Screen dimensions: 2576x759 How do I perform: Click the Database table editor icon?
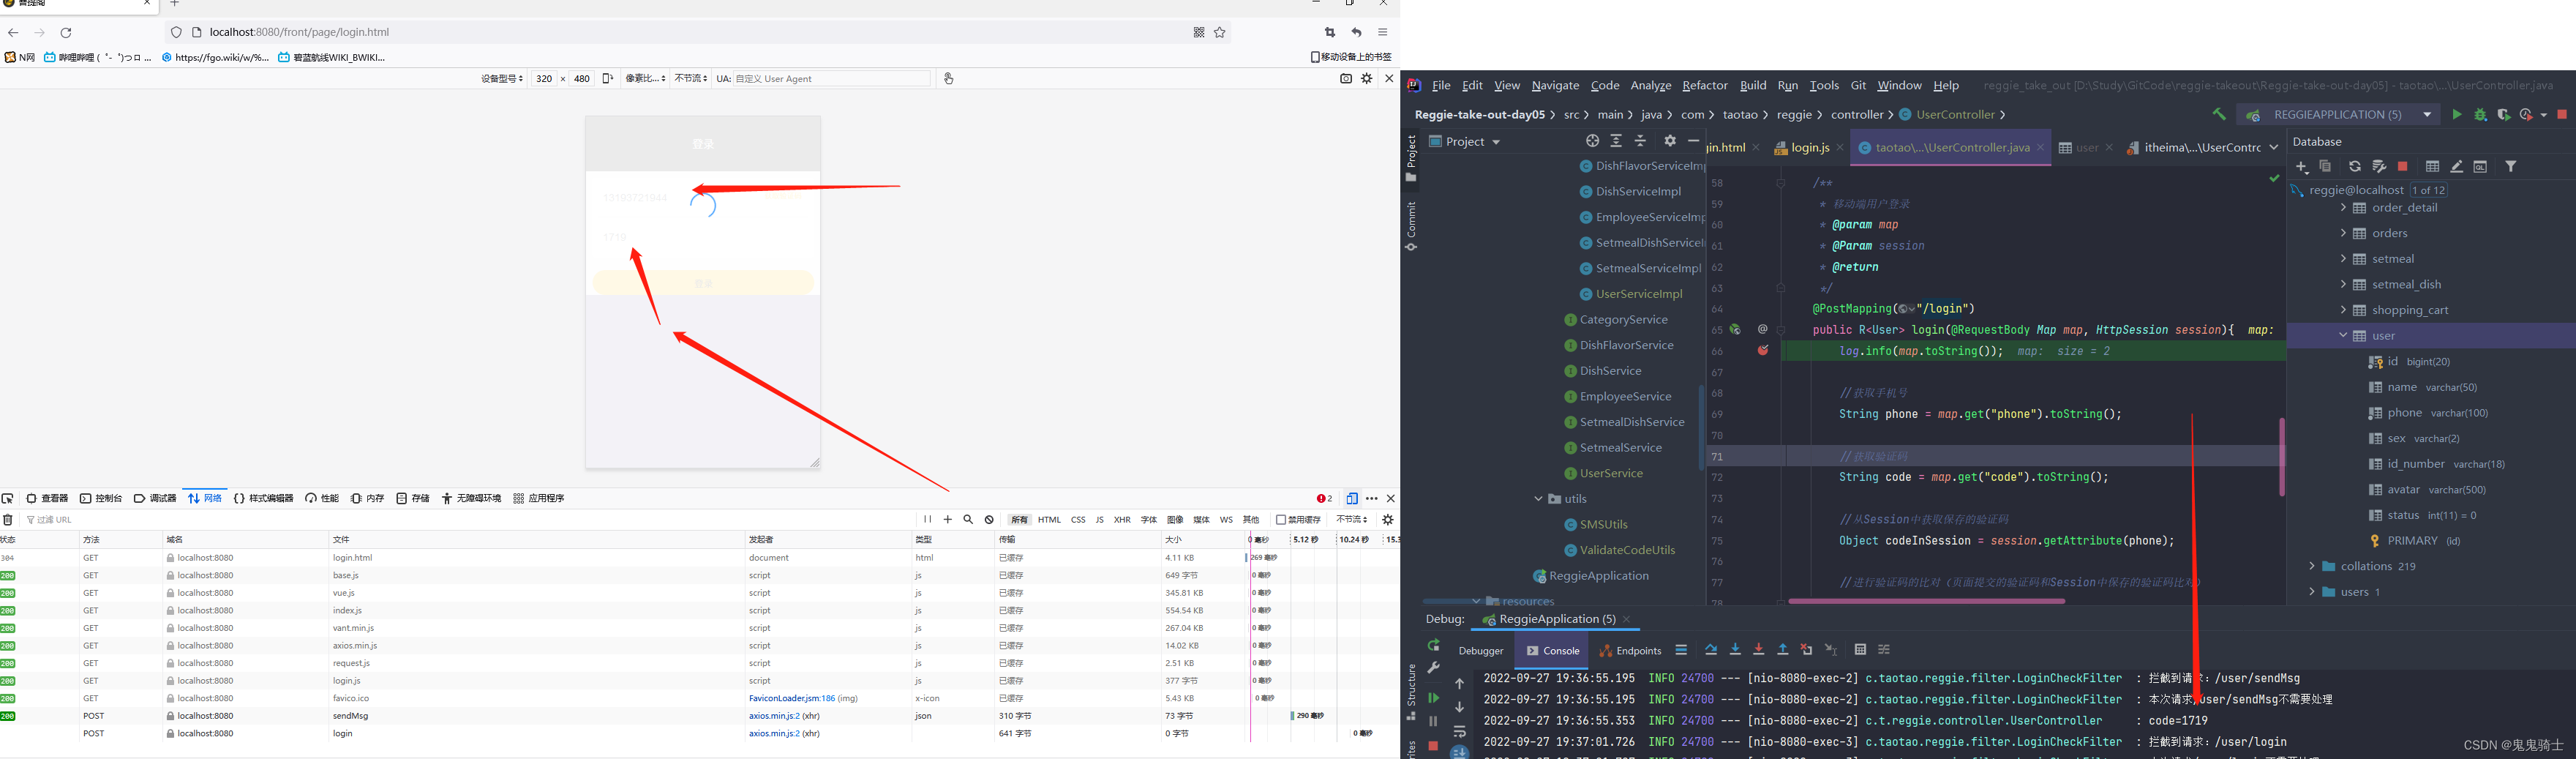[2432, 167]
